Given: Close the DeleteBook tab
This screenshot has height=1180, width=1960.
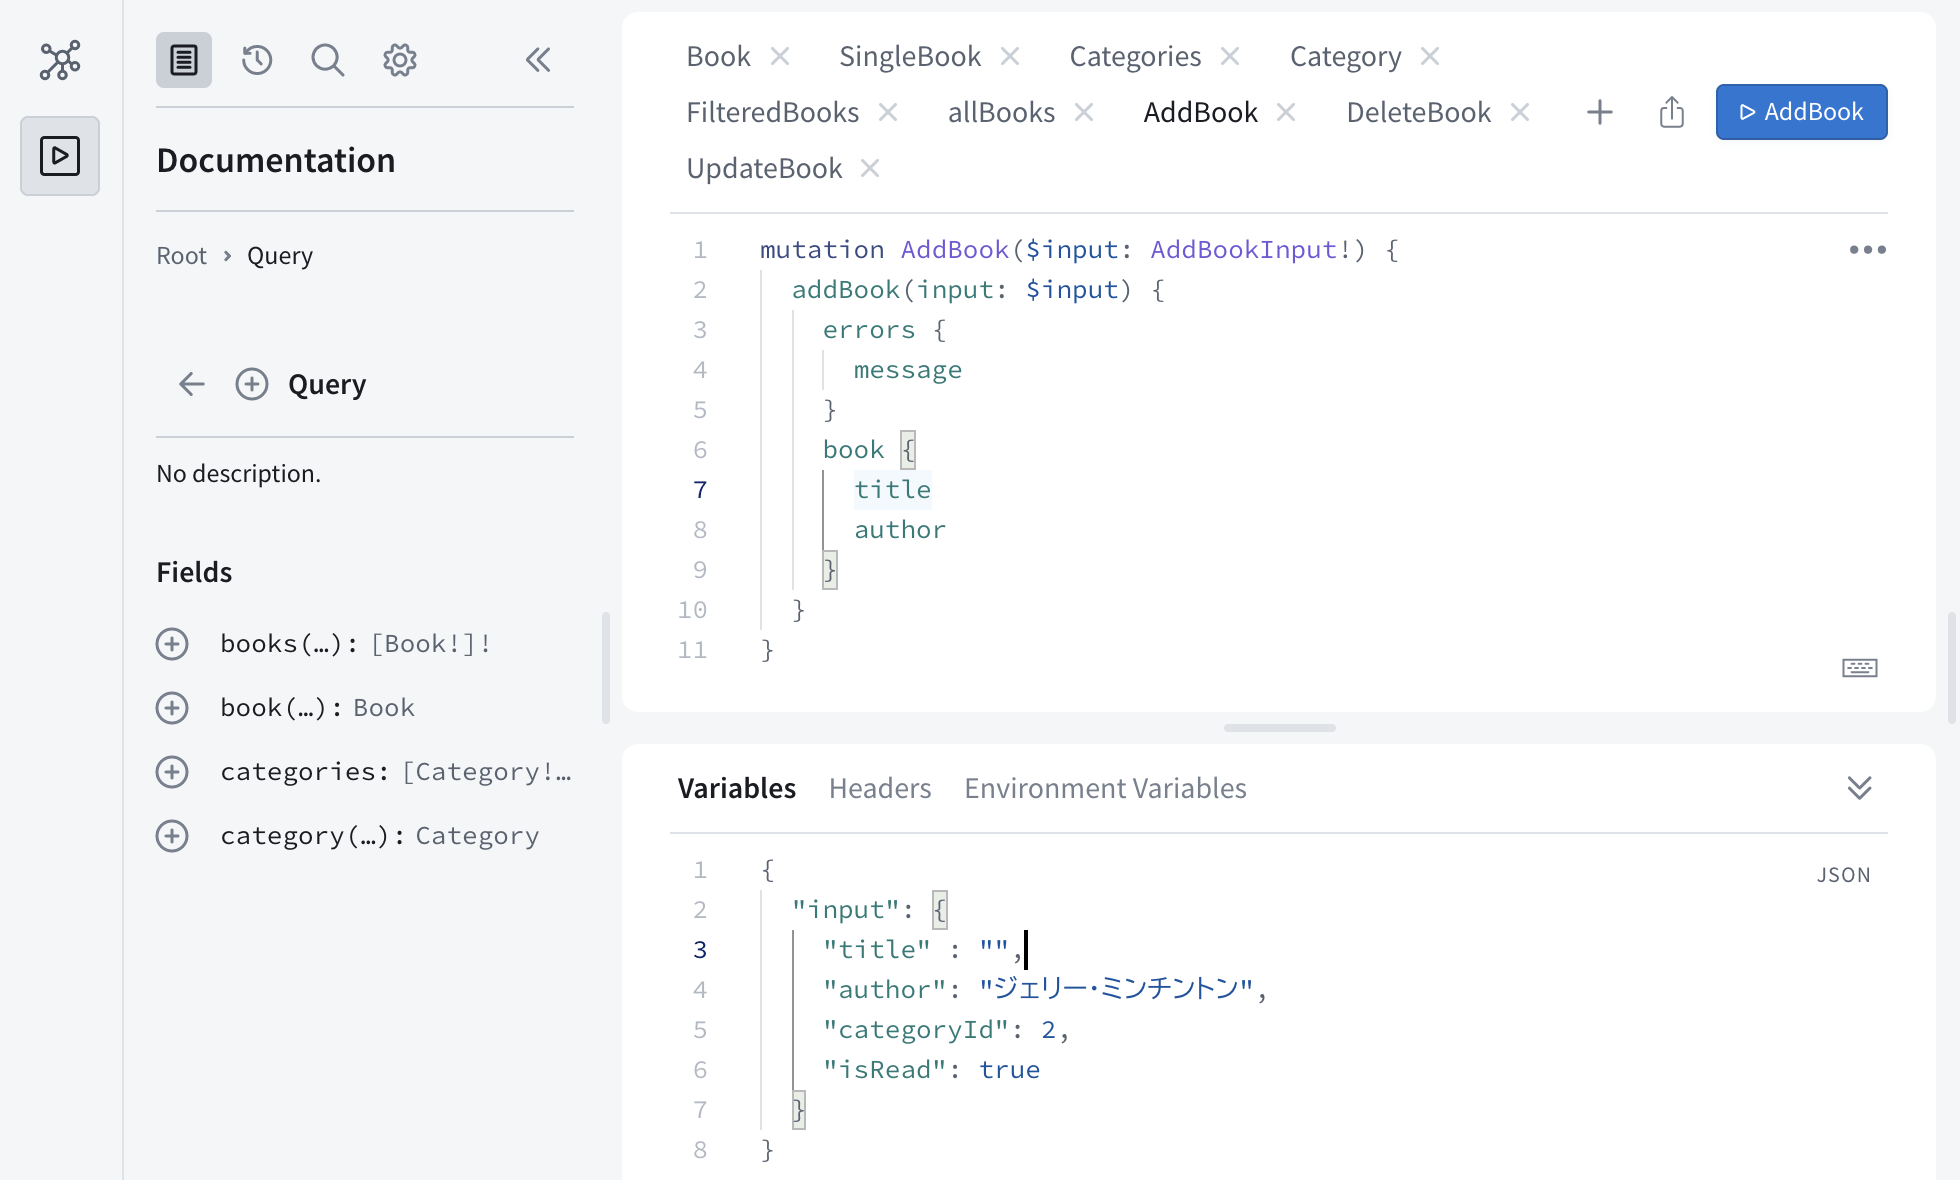Looking at the screenshot, I should [1520, 113].
